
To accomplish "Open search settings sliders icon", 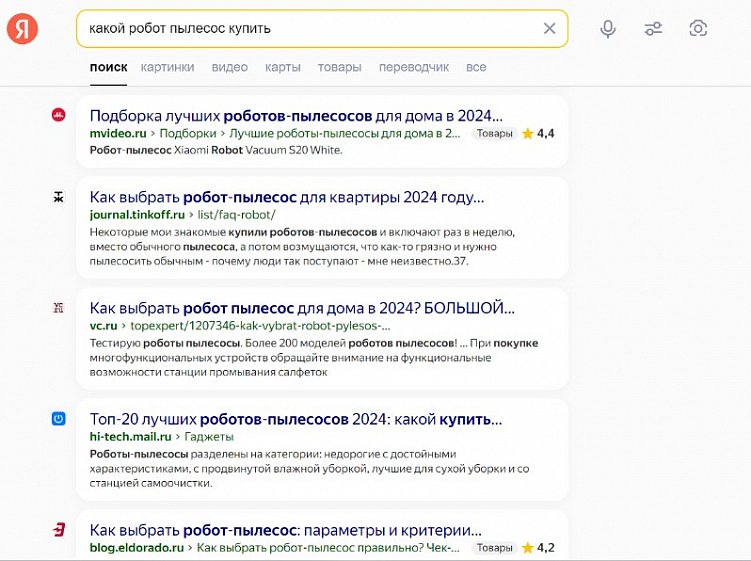I will coord(653,29).
